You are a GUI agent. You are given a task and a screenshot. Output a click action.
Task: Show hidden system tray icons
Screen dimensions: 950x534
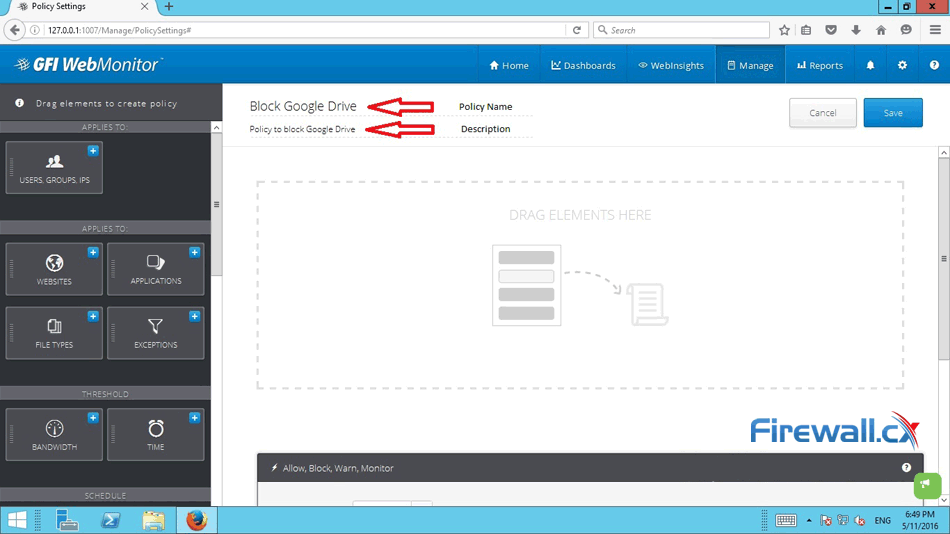(809, 520)
